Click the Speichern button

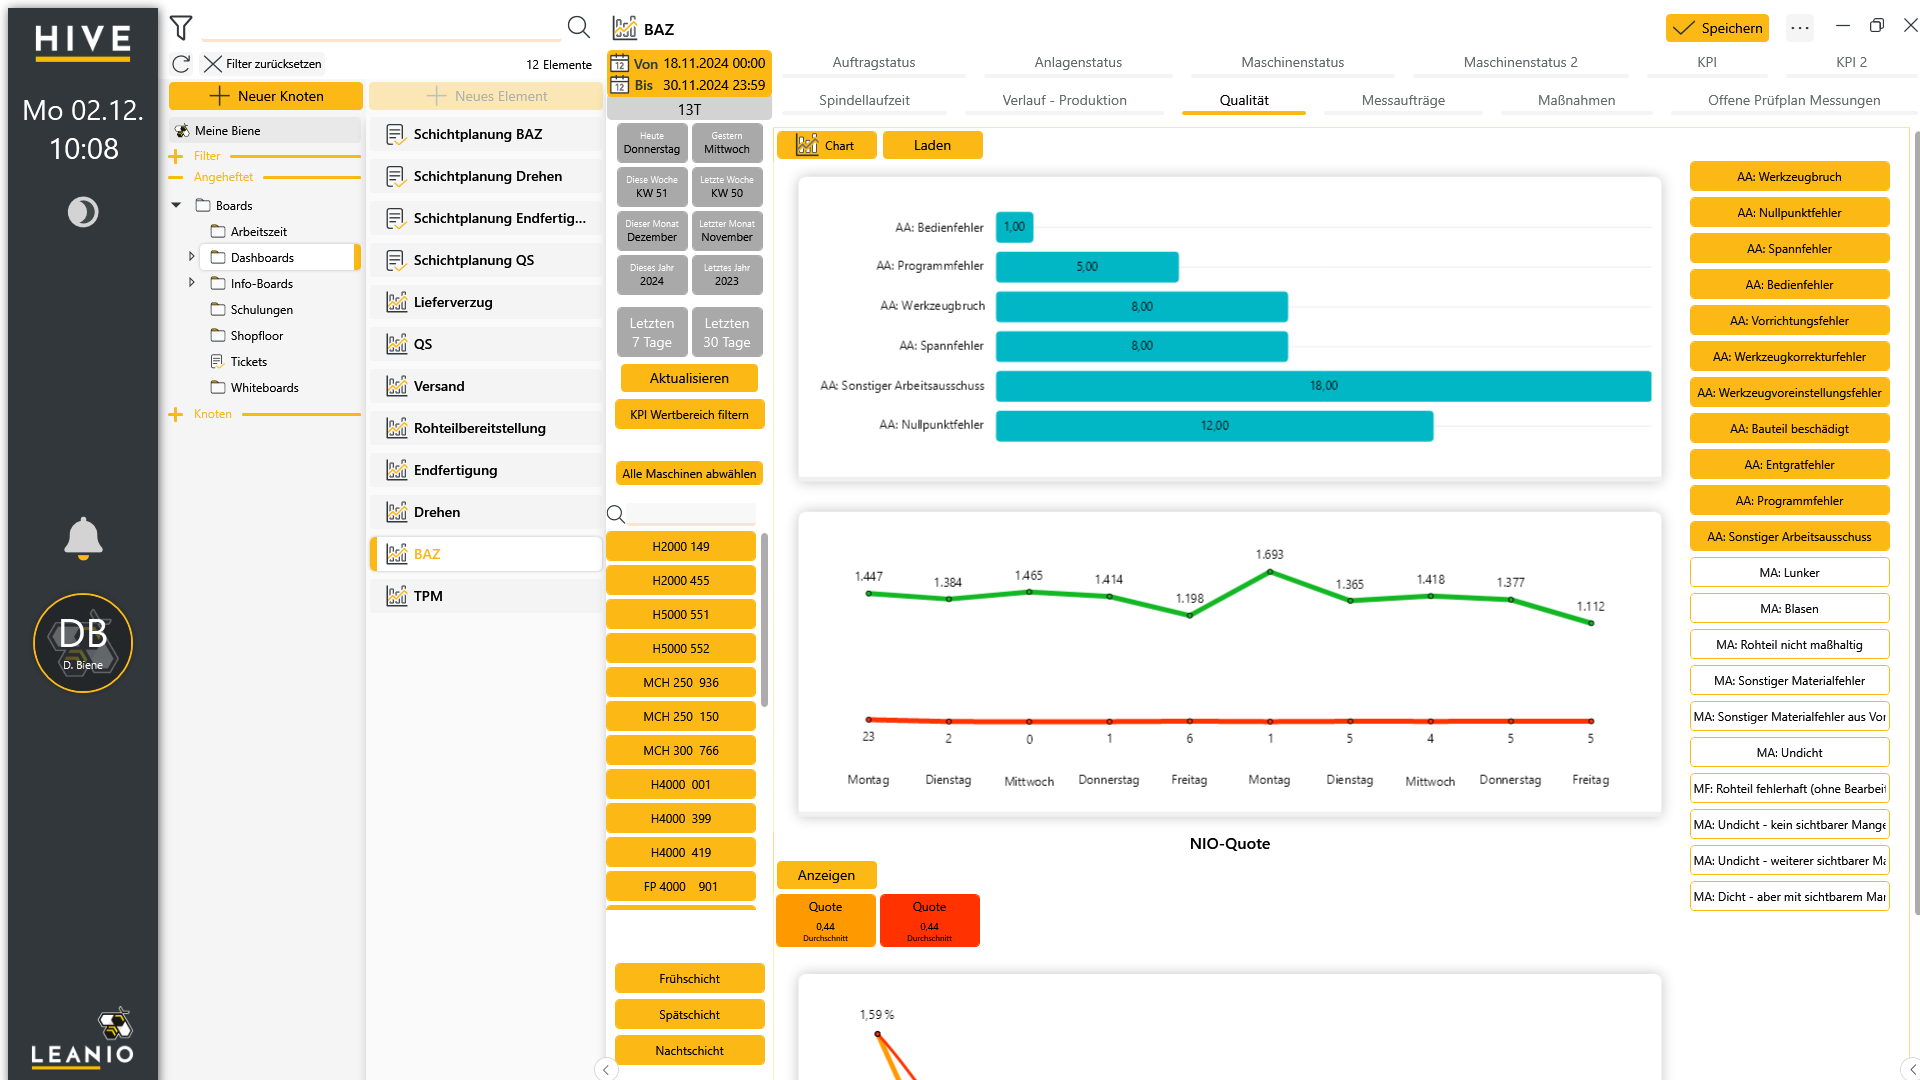coord(1717,28)
